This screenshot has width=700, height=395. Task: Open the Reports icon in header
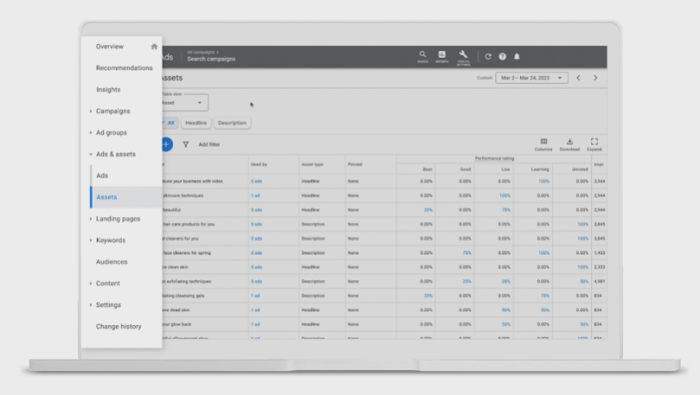click(442, 56)
